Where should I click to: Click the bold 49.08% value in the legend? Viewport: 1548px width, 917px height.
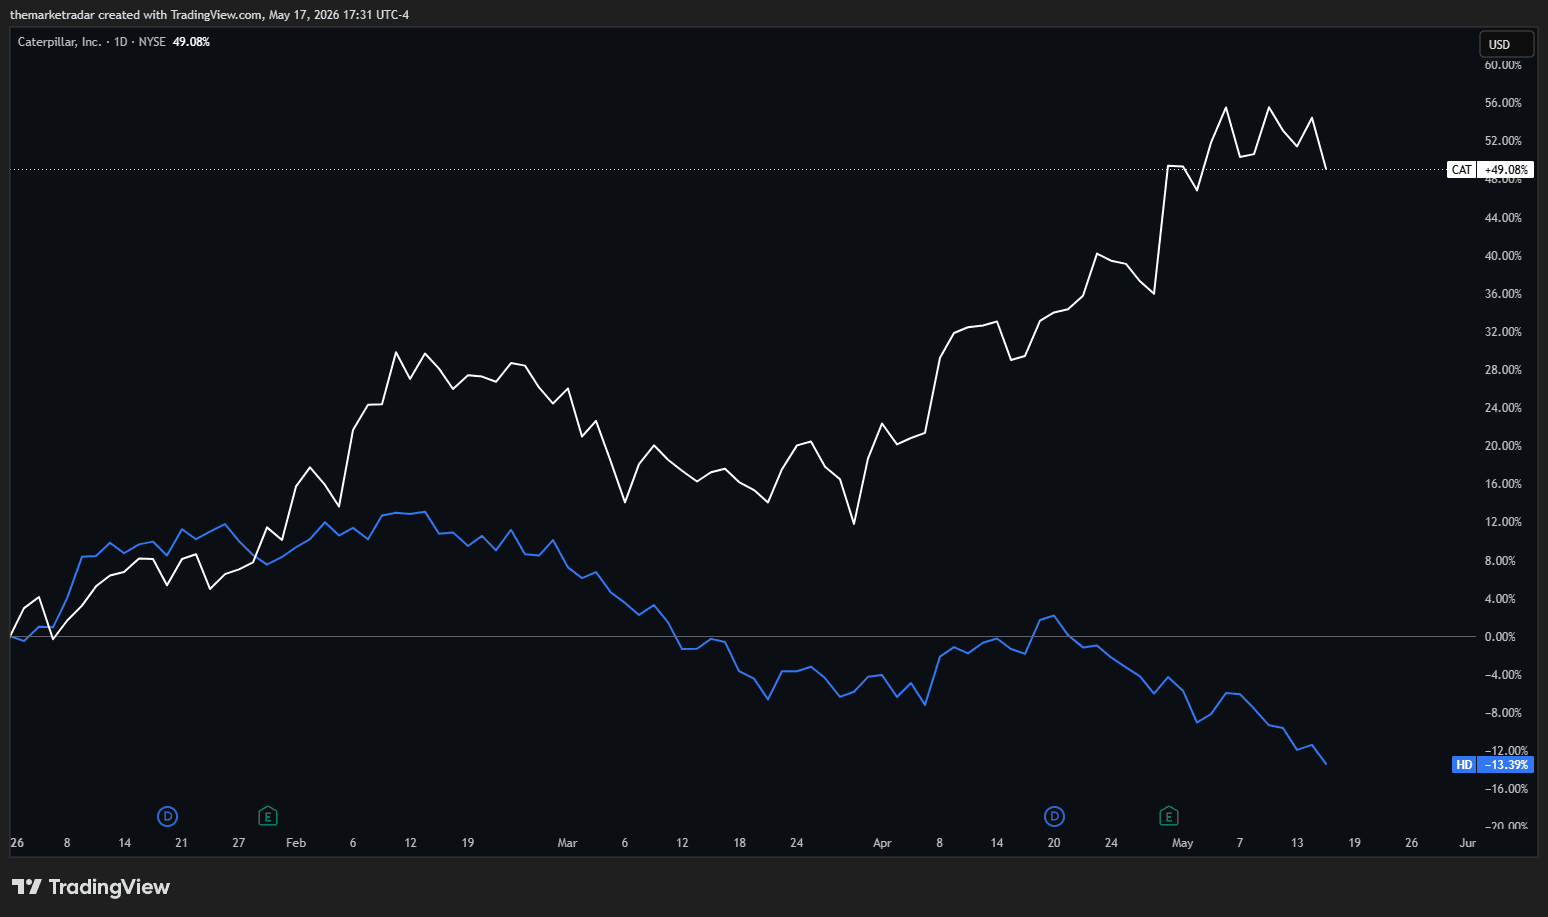coord(191,42)
